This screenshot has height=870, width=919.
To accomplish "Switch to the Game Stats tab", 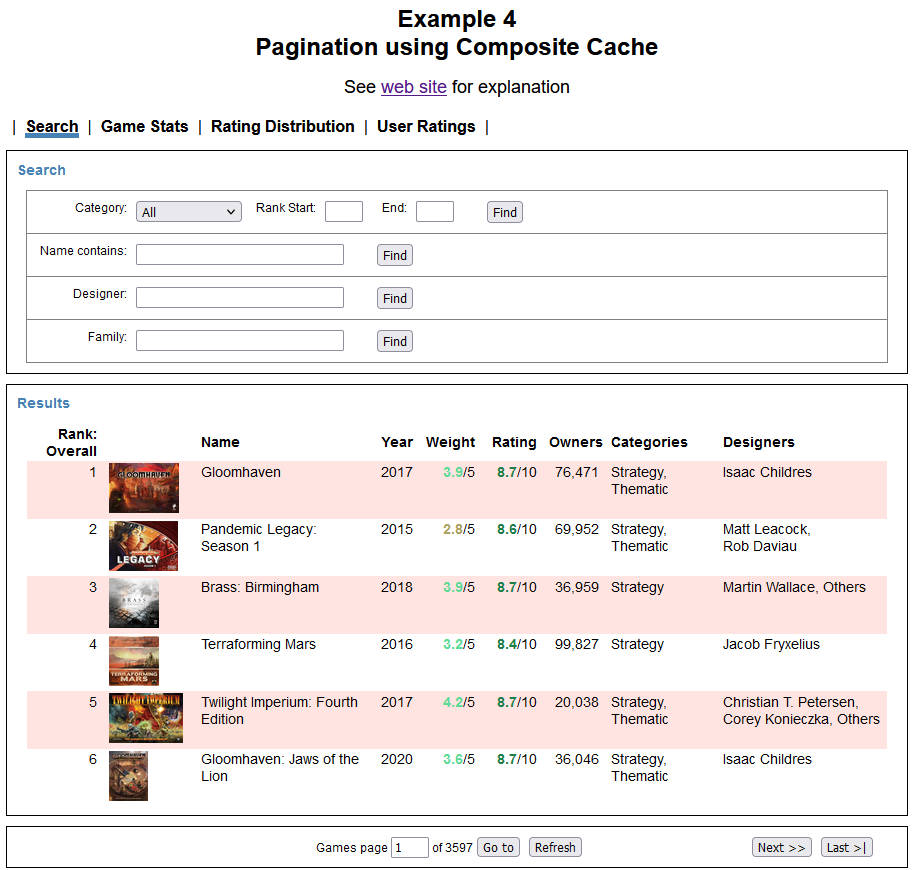I will (x=145, y=127).
